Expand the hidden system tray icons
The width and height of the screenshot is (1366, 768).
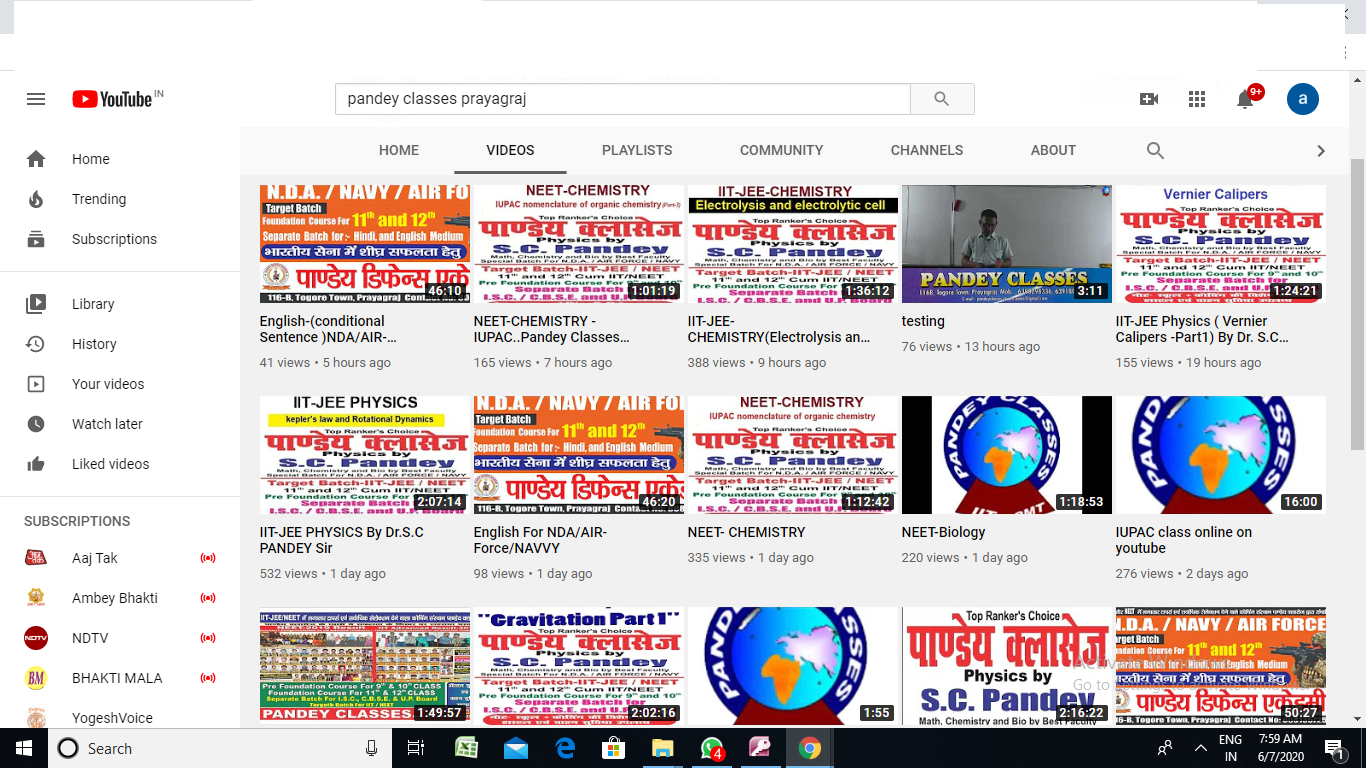click(x=1201, y=748)
